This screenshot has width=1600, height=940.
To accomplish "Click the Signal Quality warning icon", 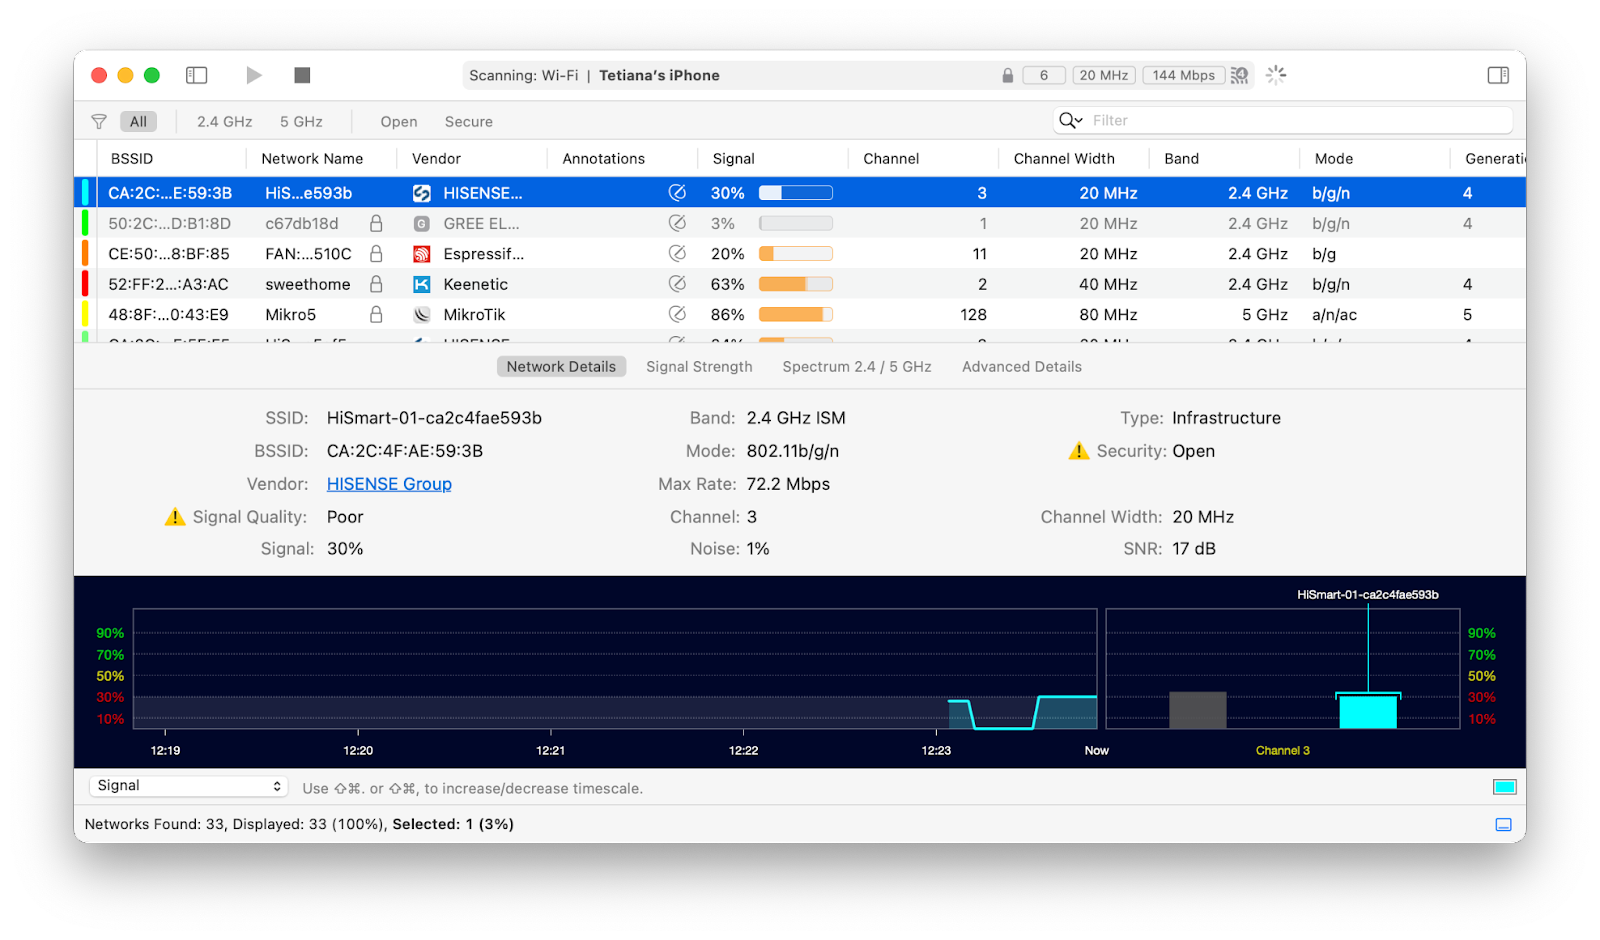I will (175, 516).
